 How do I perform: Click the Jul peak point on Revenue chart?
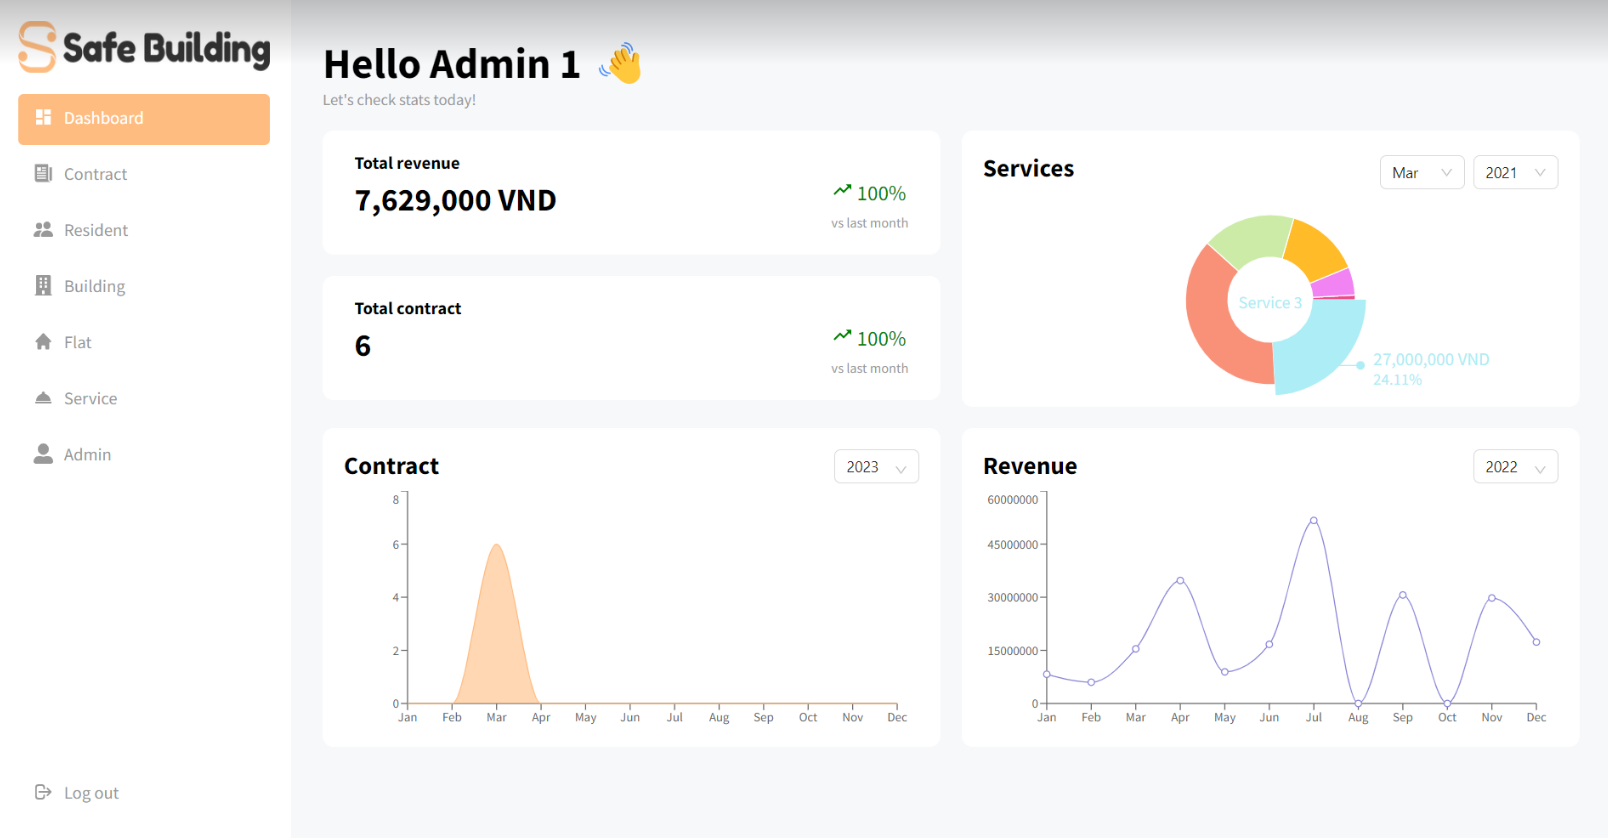1313,520
